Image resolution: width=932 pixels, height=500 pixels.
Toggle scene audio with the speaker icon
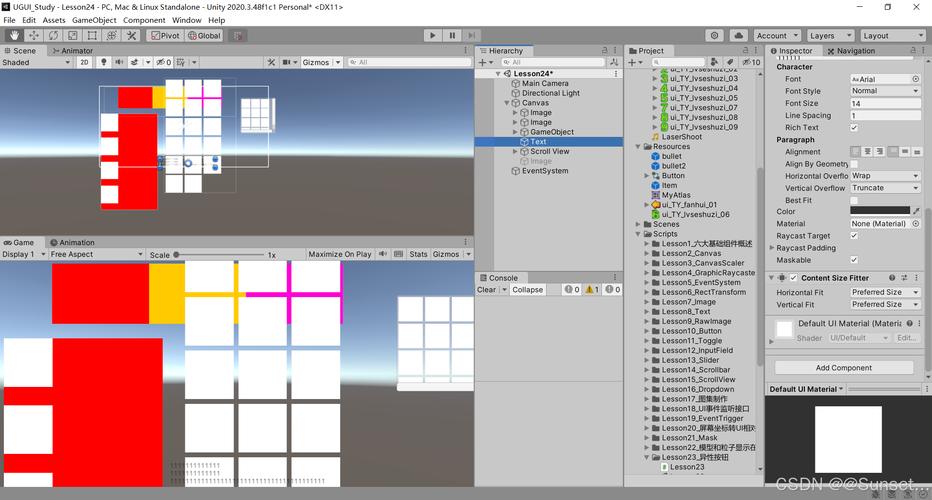119,62
